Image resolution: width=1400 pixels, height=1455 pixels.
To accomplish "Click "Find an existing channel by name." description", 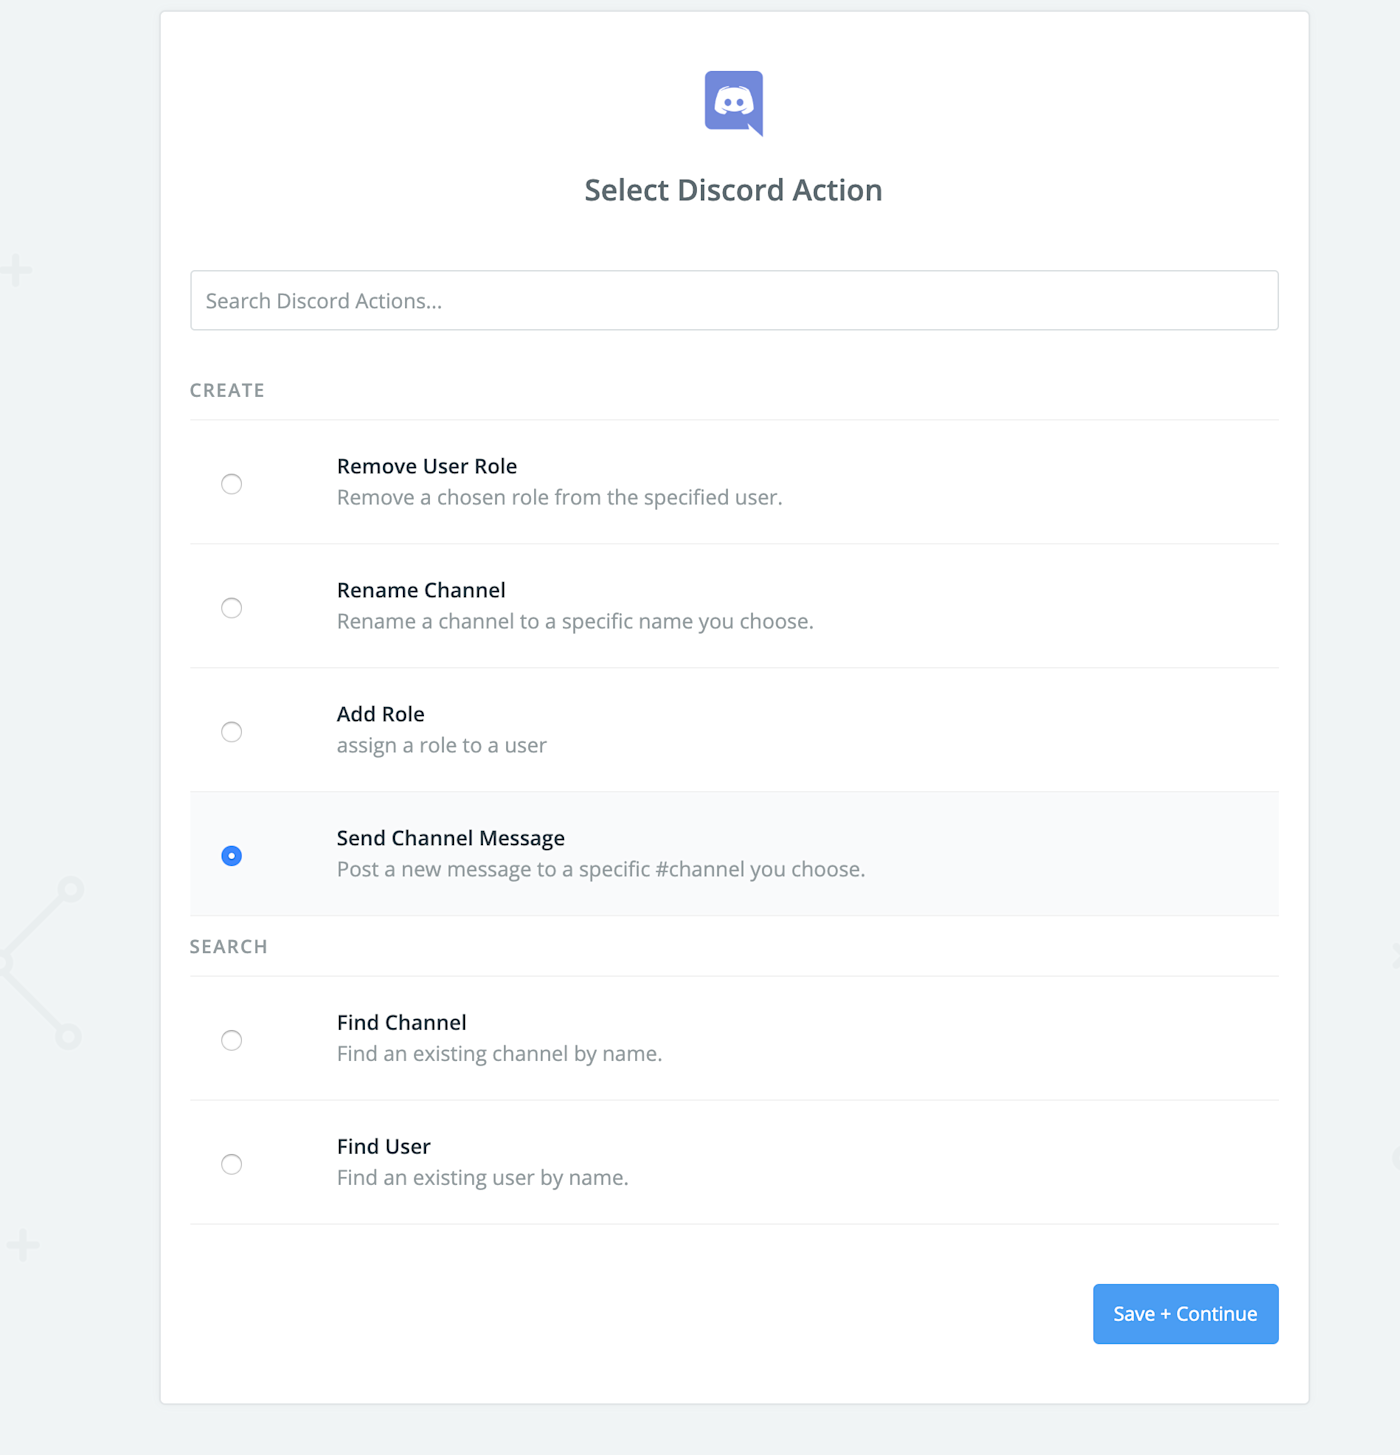I will point(500,1054).
